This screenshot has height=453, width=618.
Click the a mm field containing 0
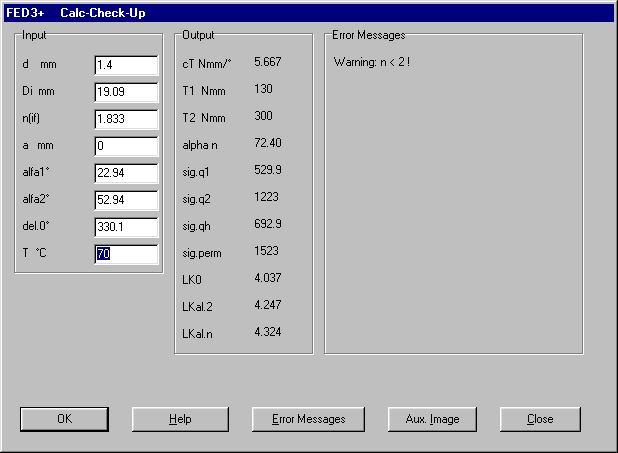click(126, 146)
